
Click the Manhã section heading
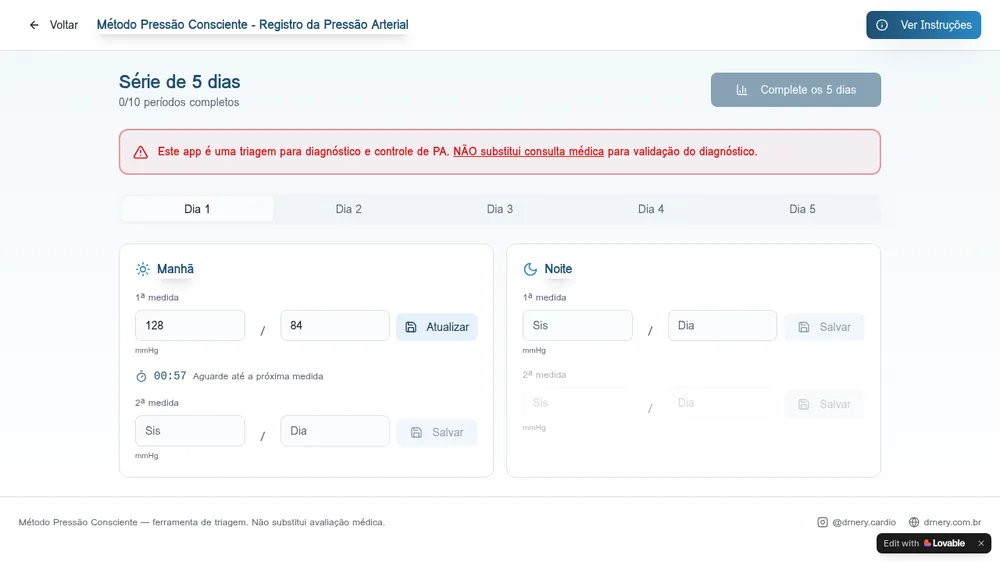[175, 269]
